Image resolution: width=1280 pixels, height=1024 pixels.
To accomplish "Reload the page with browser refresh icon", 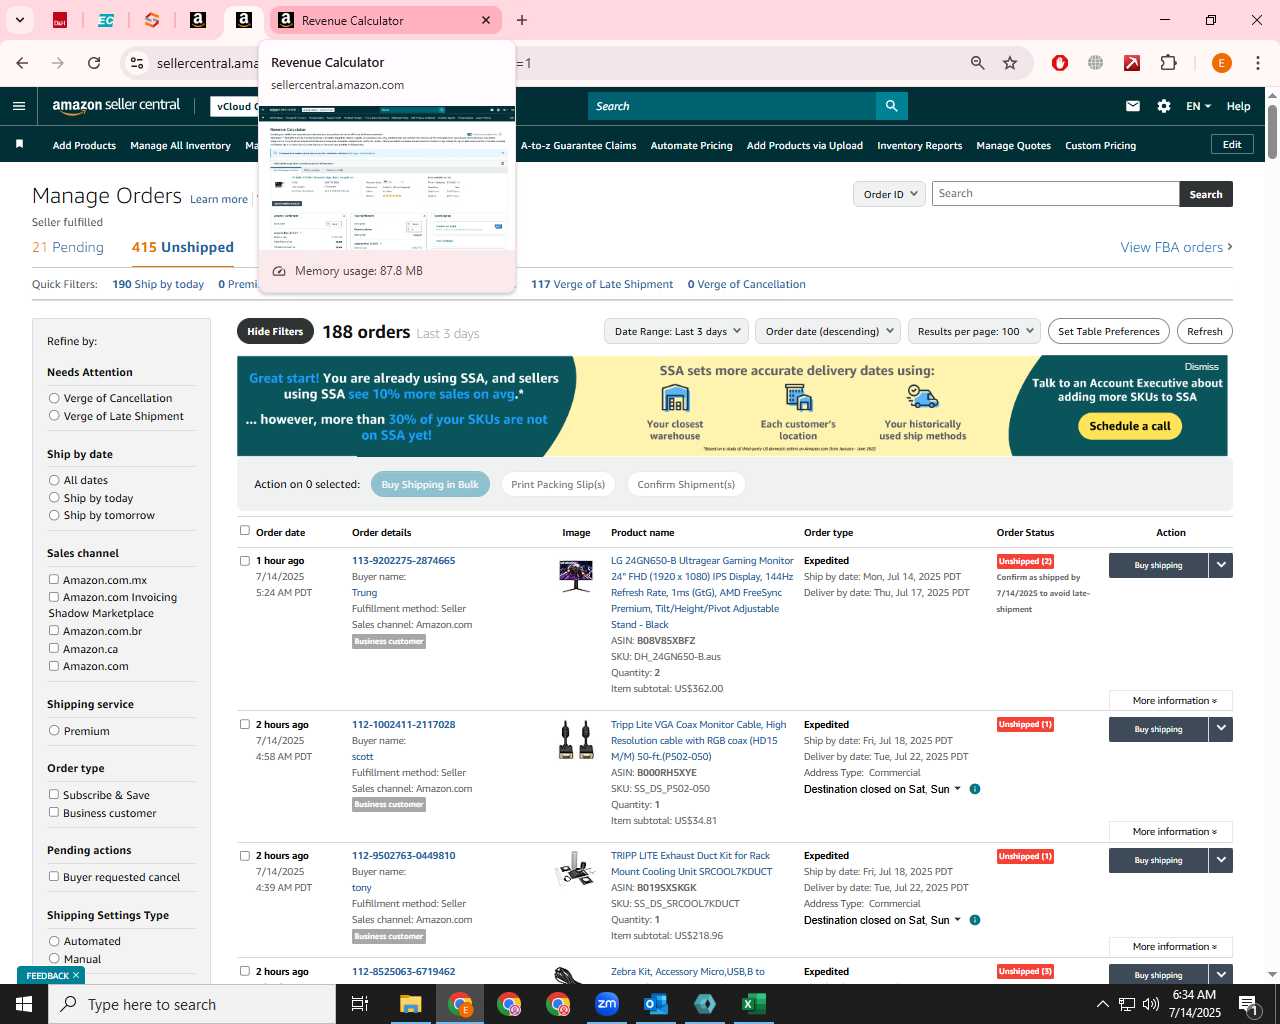I will coord(94,63).
